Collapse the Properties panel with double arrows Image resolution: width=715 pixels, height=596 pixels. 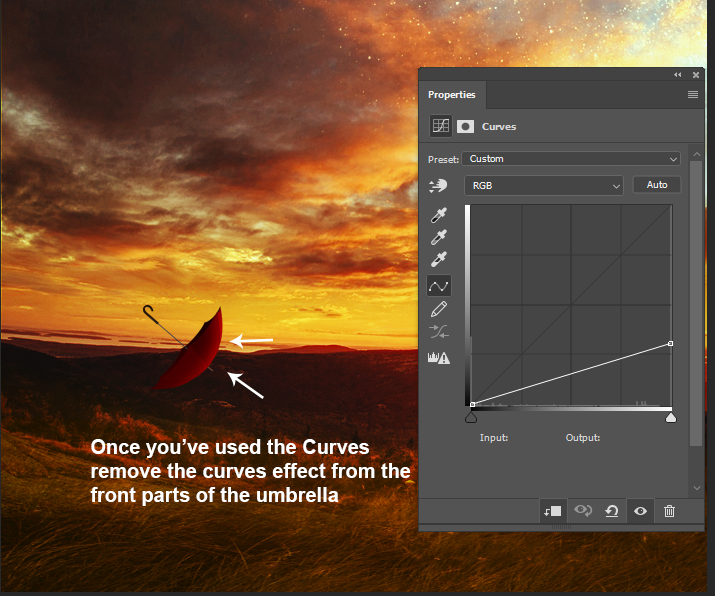pos(679,75)
